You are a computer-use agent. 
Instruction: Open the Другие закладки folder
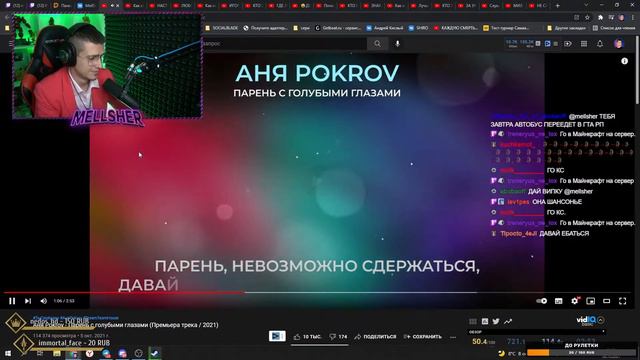566,28
